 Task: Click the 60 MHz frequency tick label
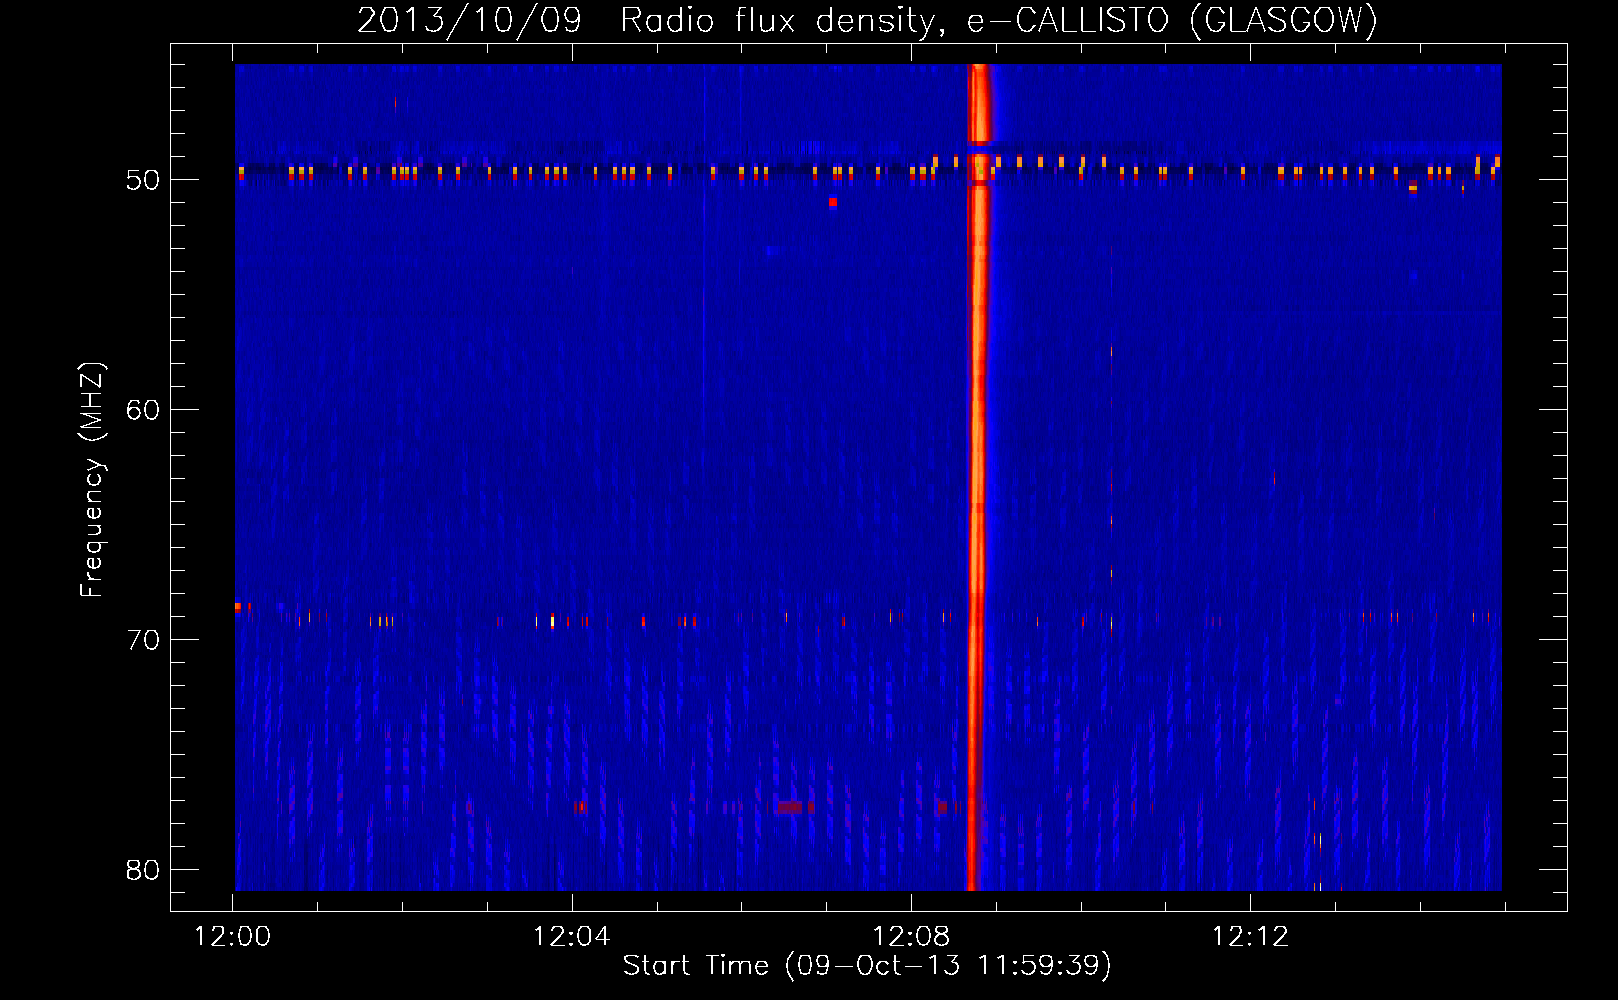[143, 410]
